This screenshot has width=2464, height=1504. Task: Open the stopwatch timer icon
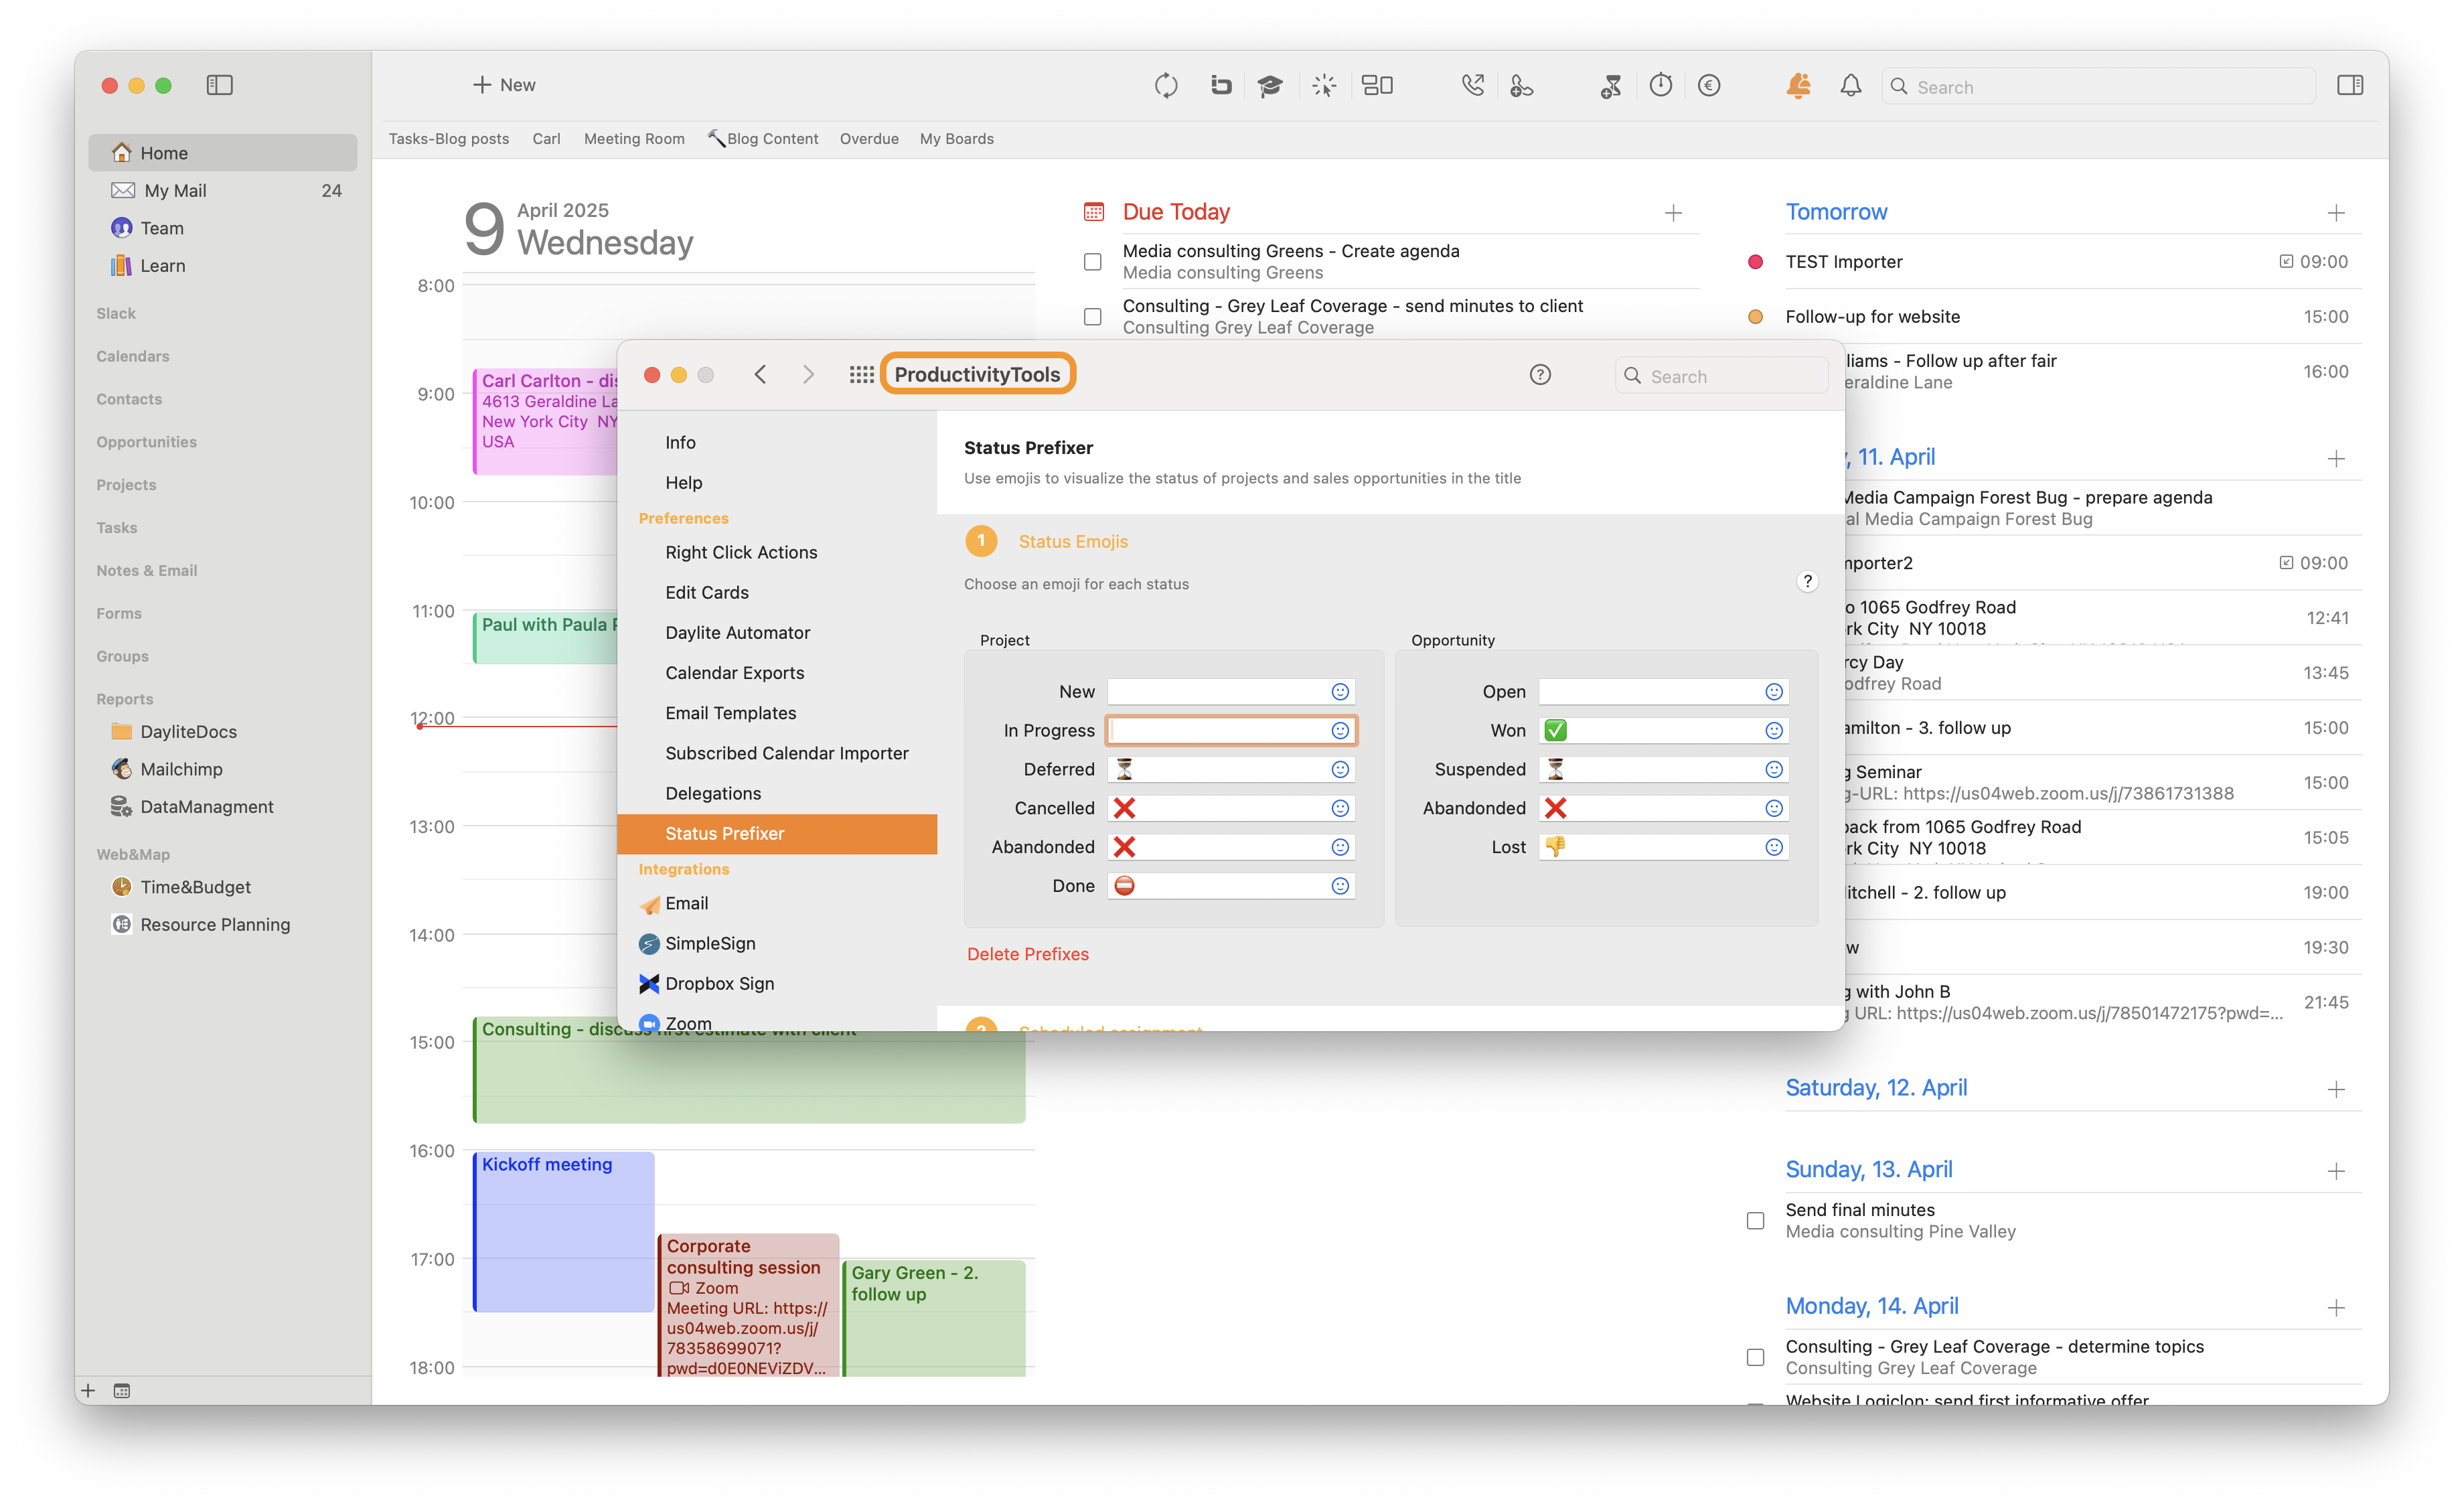[x=1661, y=86]
